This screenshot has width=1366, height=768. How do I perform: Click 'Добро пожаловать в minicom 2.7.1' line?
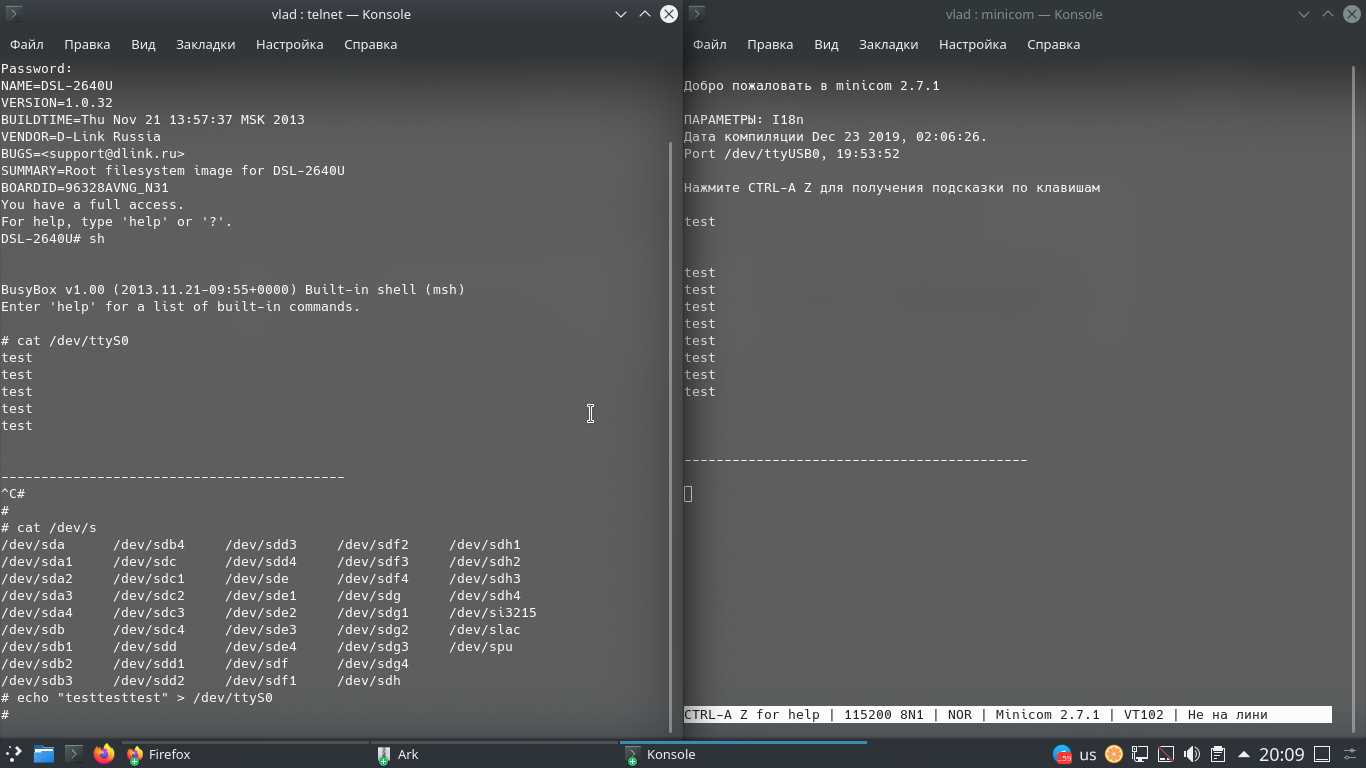[x=812, y=86]
